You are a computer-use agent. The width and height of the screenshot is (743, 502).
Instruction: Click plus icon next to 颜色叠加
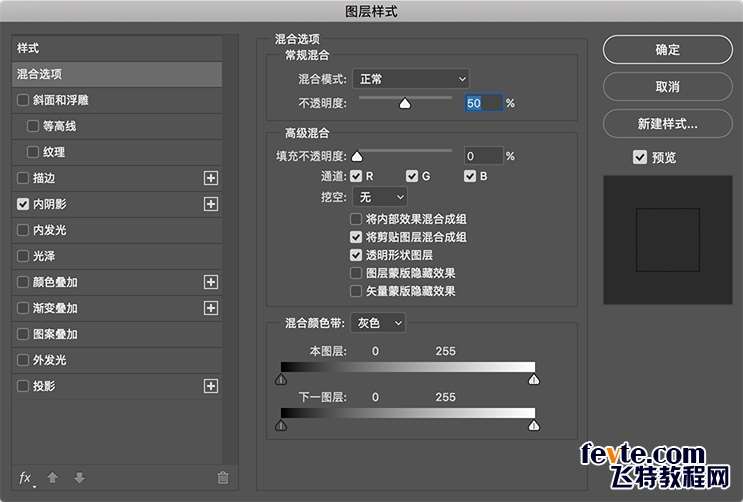(211, 282)
